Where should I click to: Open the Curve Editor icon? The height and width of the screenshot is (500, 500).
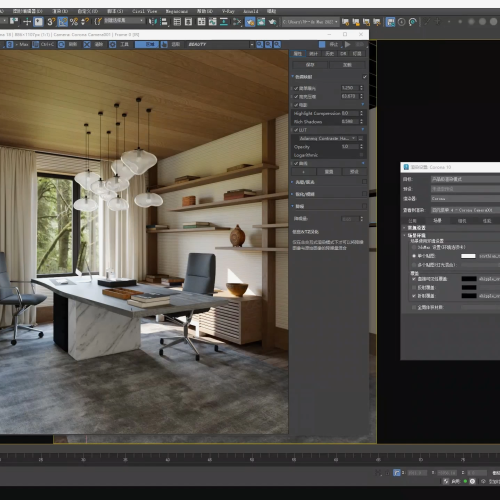tap(213, 22)
